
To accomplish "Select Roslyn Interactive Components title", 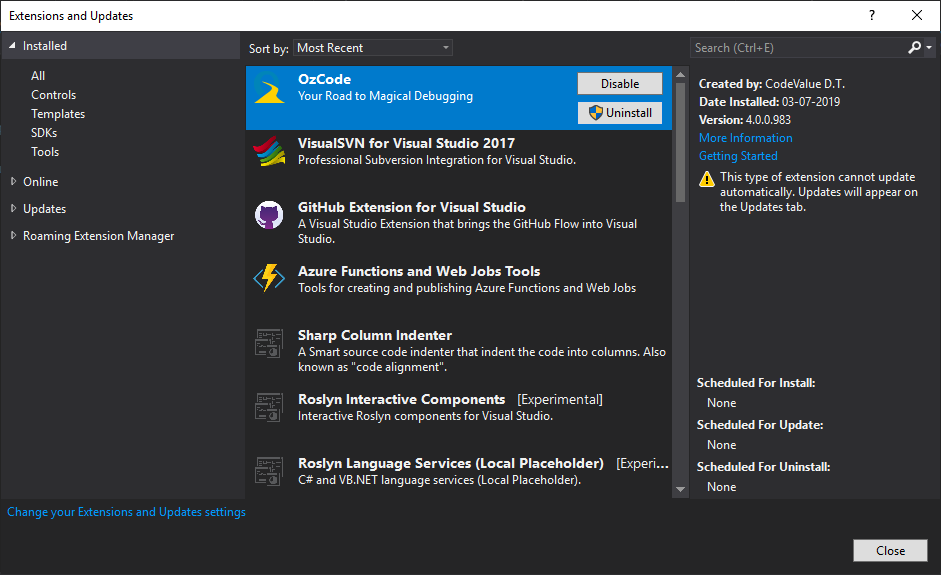I will [x=401, y=400].
